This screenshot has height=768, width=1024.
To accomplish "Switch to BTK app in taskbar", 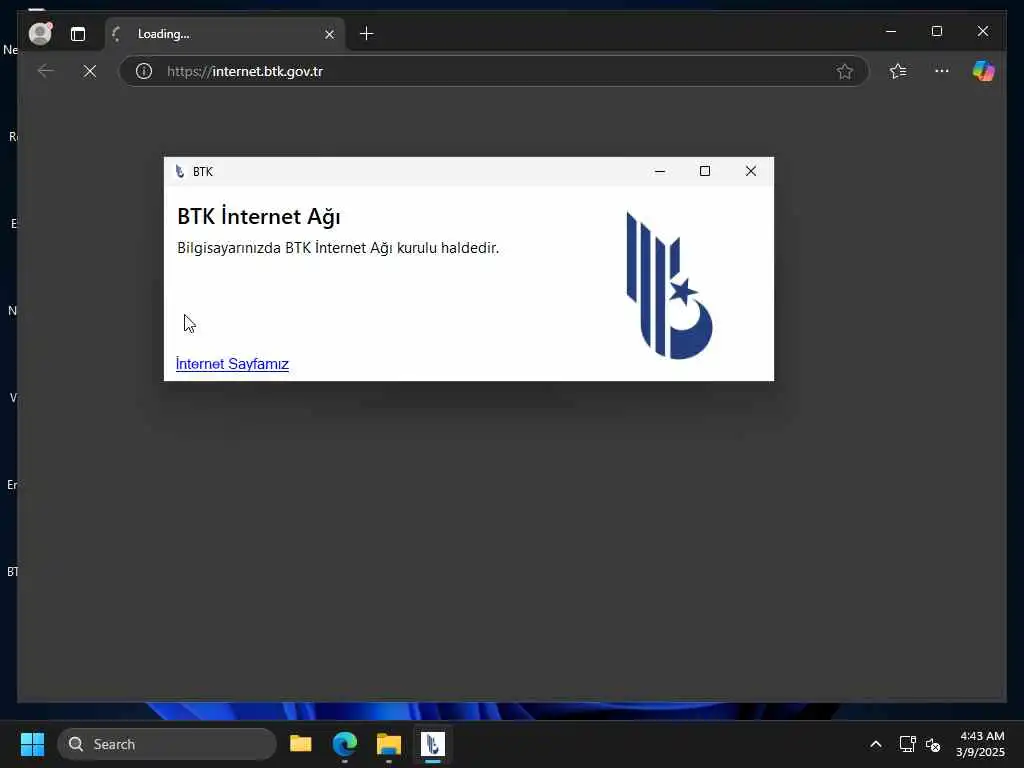I will [x=432, y=744].
